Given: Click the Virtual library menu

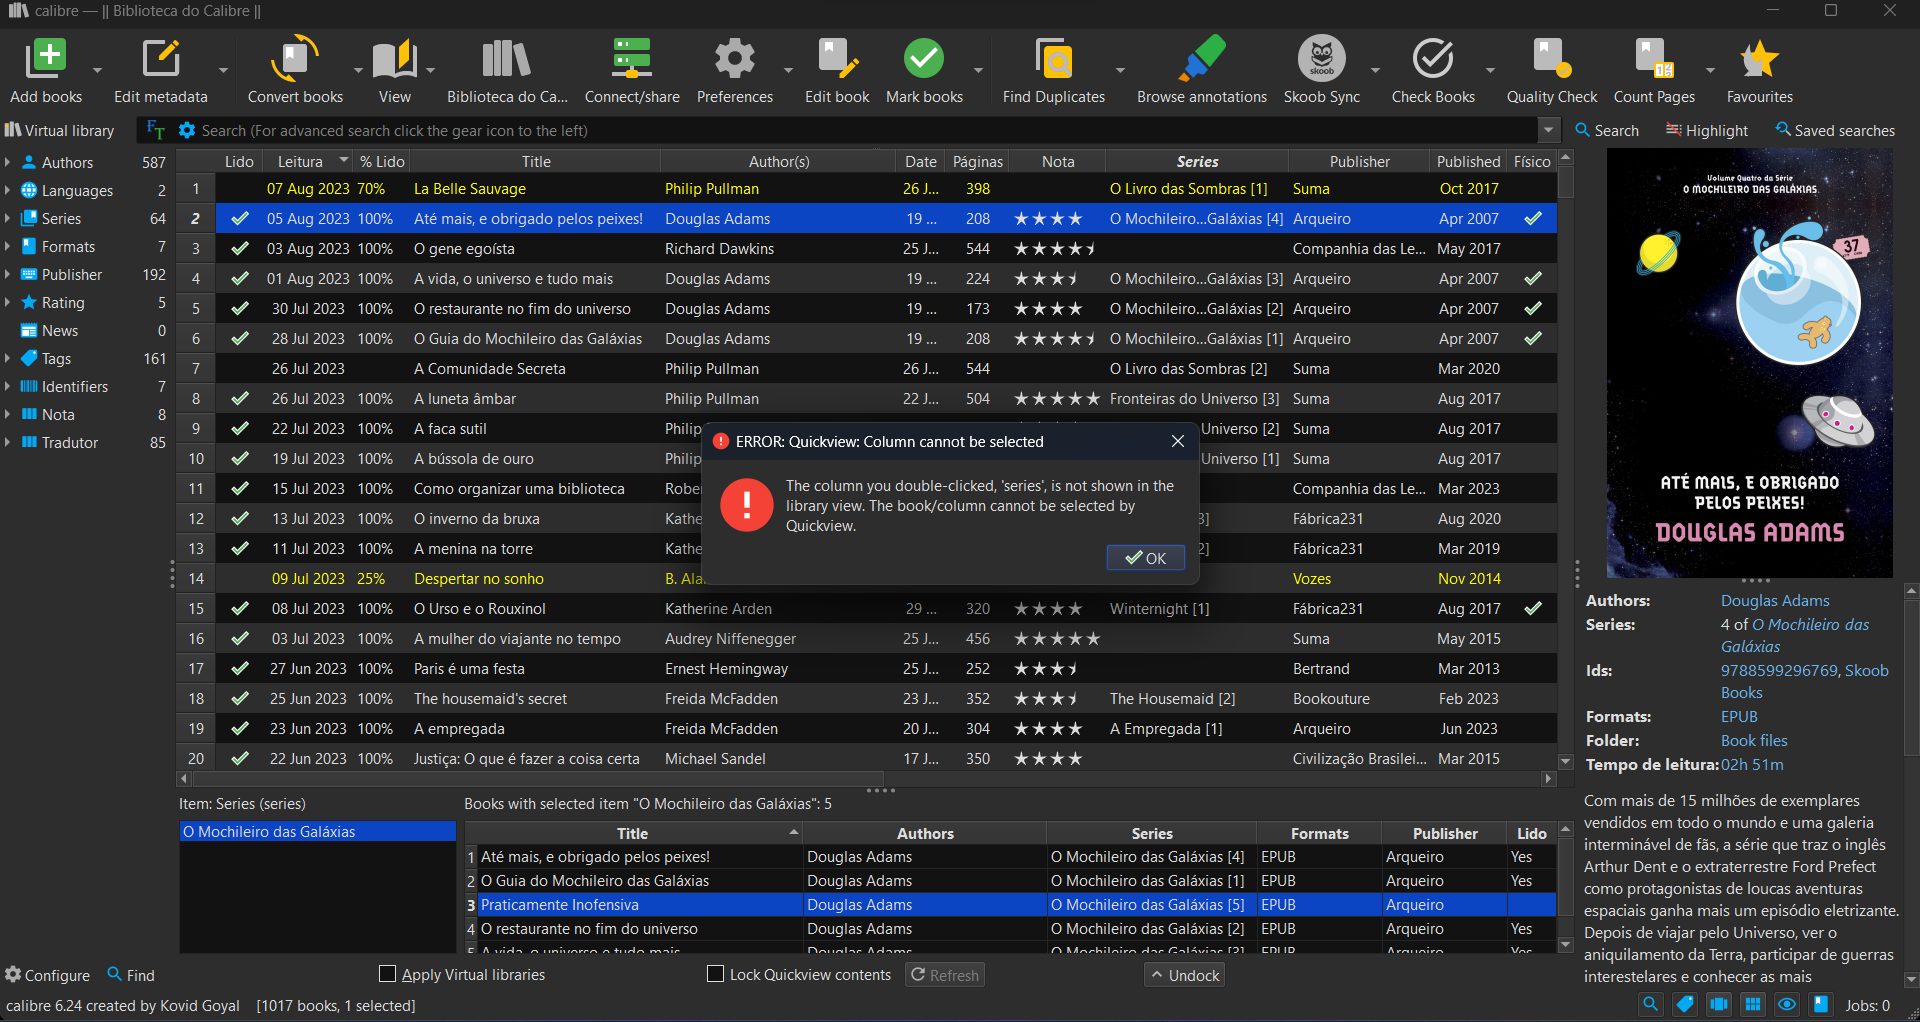Looking at the screenshot, I should point(60,130).
